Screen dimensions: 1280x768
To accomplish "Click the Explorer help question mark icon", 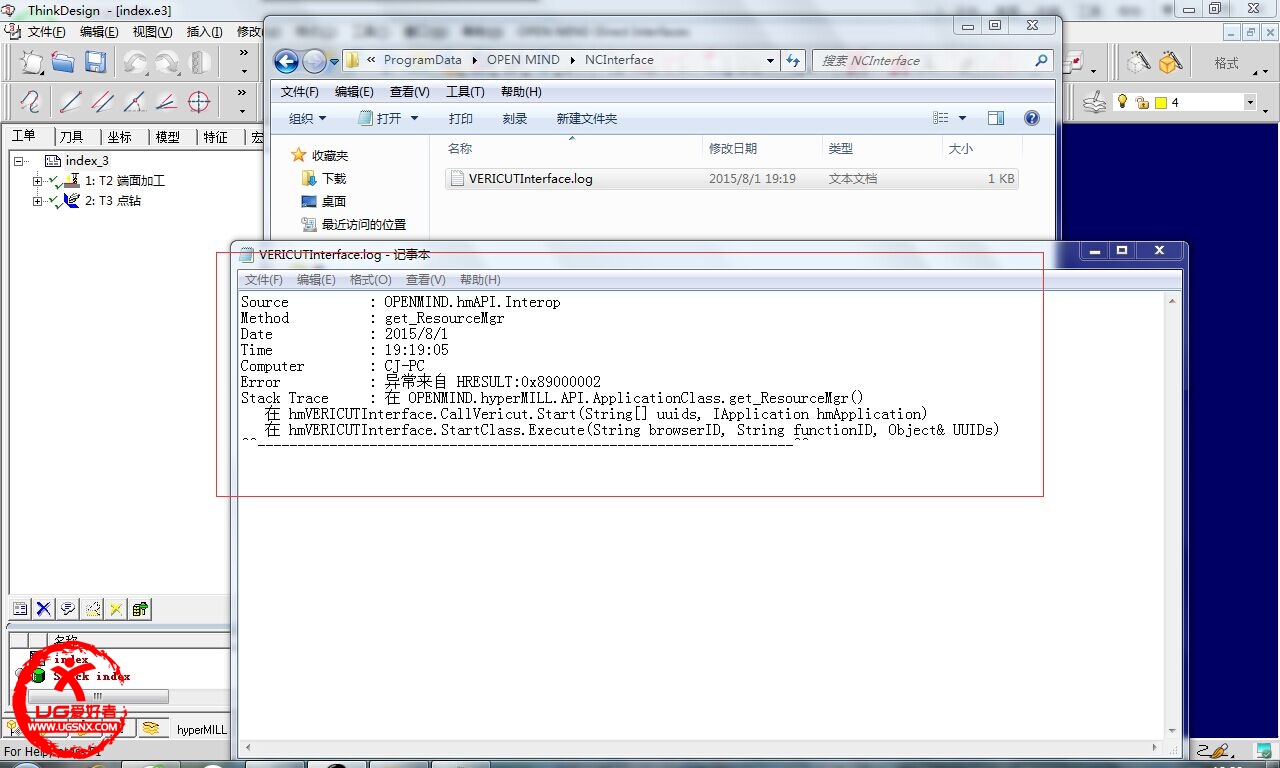I will click(x=1032, y=118).
